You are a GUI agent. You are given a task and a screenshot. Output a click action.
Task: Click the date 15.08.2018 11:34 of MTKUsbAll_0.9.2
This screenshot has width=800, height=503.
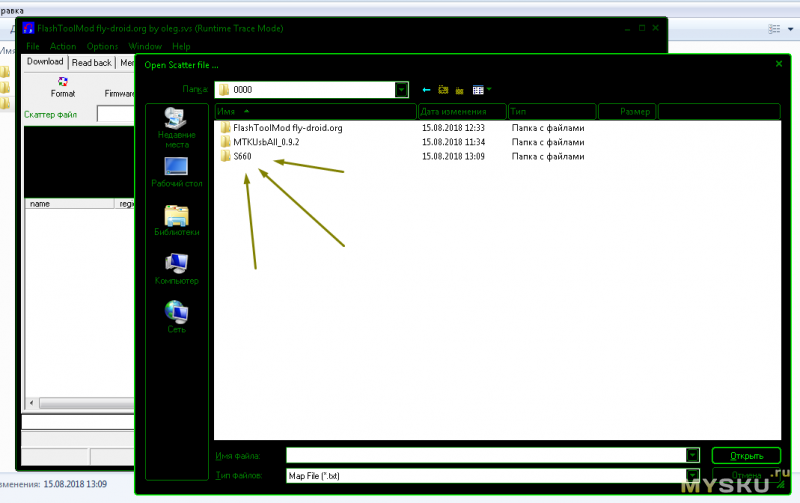point(453,142)
